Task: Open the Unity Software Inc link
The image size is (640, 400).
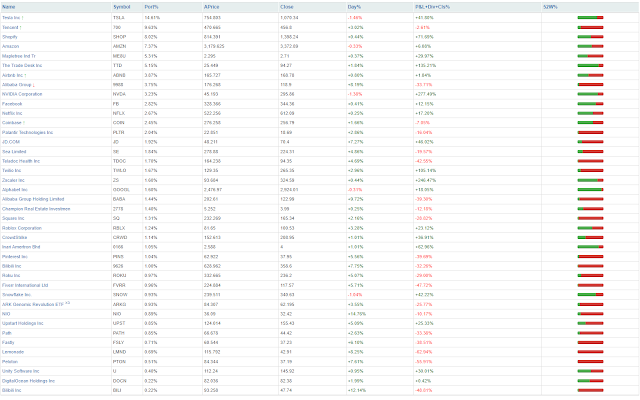Action: pos(20,371)
